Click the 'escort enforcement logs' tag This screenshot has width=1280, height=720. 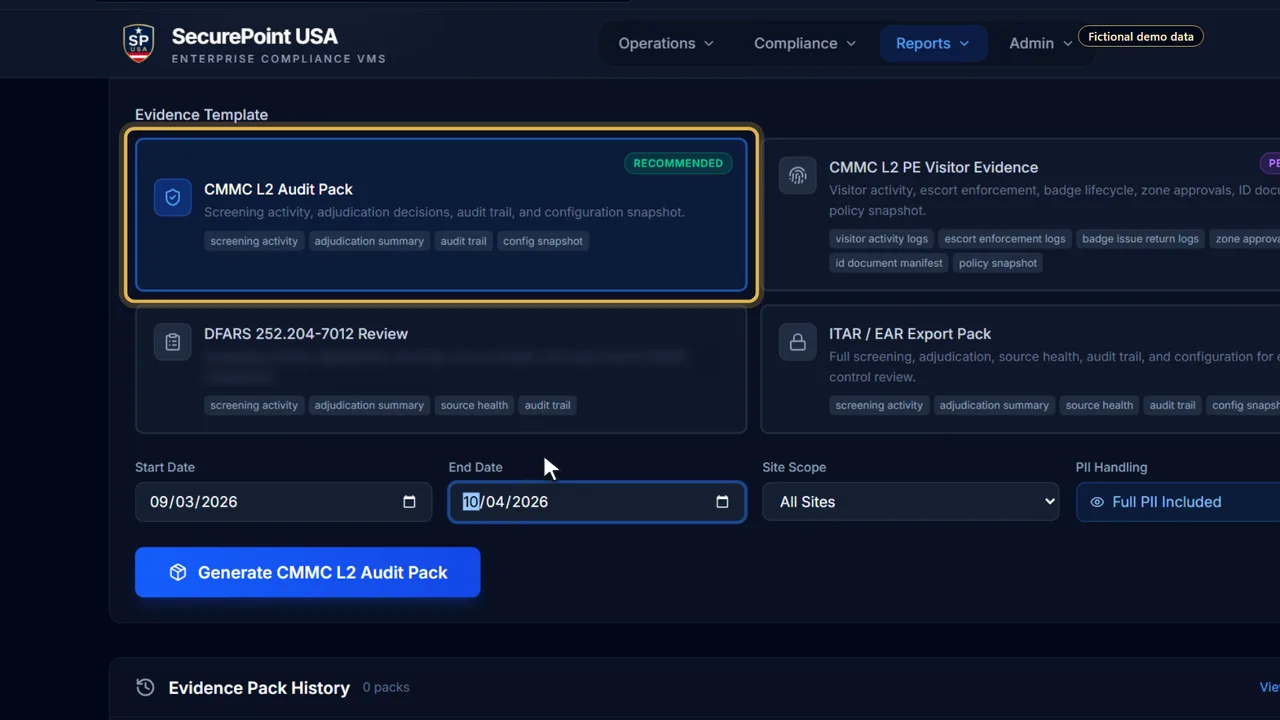tap(1005, 239)
